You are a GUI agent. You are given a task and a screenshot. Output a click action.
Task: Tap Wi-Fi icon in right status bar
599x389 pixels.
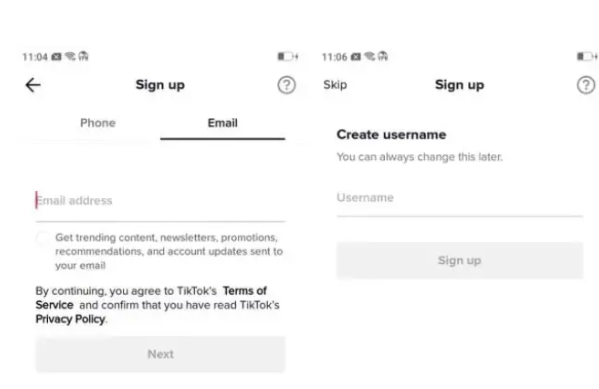click(370, 57)
